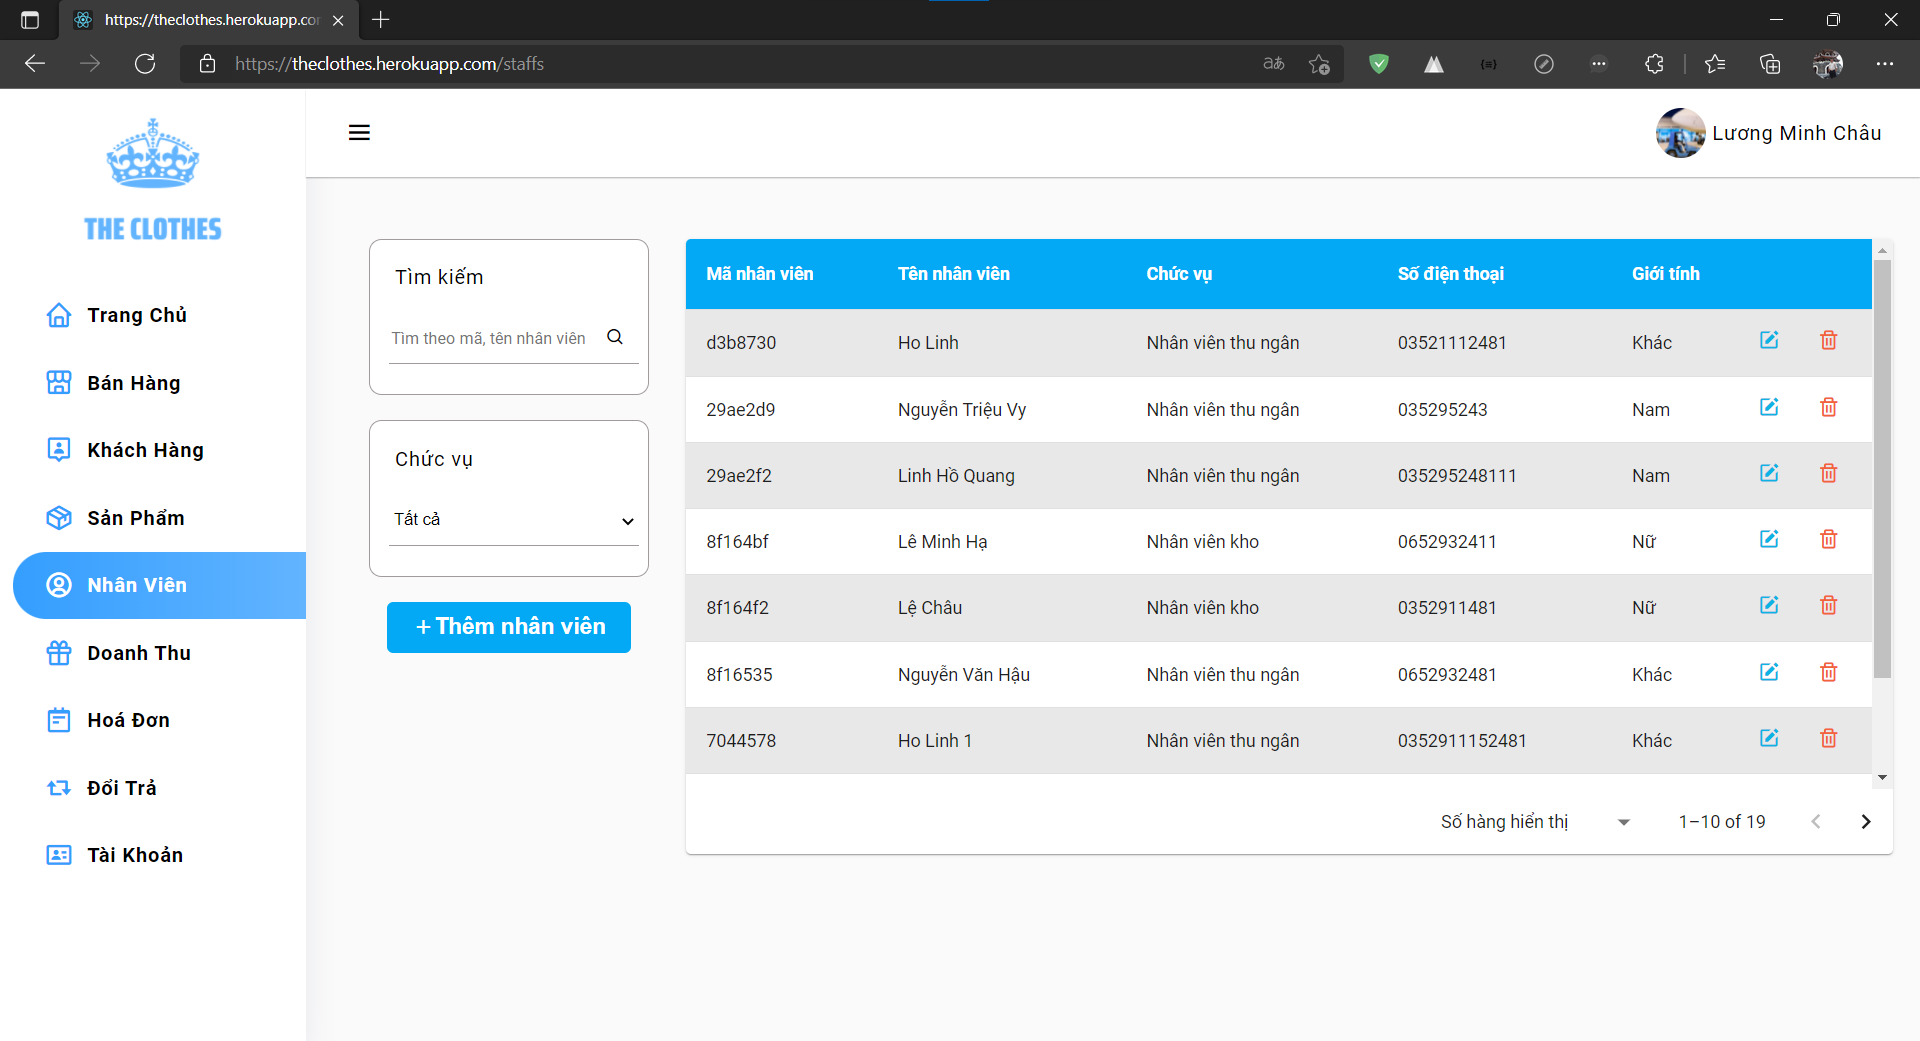The width and height of the screenshot is (1920, 1041).
Task: Click the Thêm nhân viên button
Action: [509, 627]
